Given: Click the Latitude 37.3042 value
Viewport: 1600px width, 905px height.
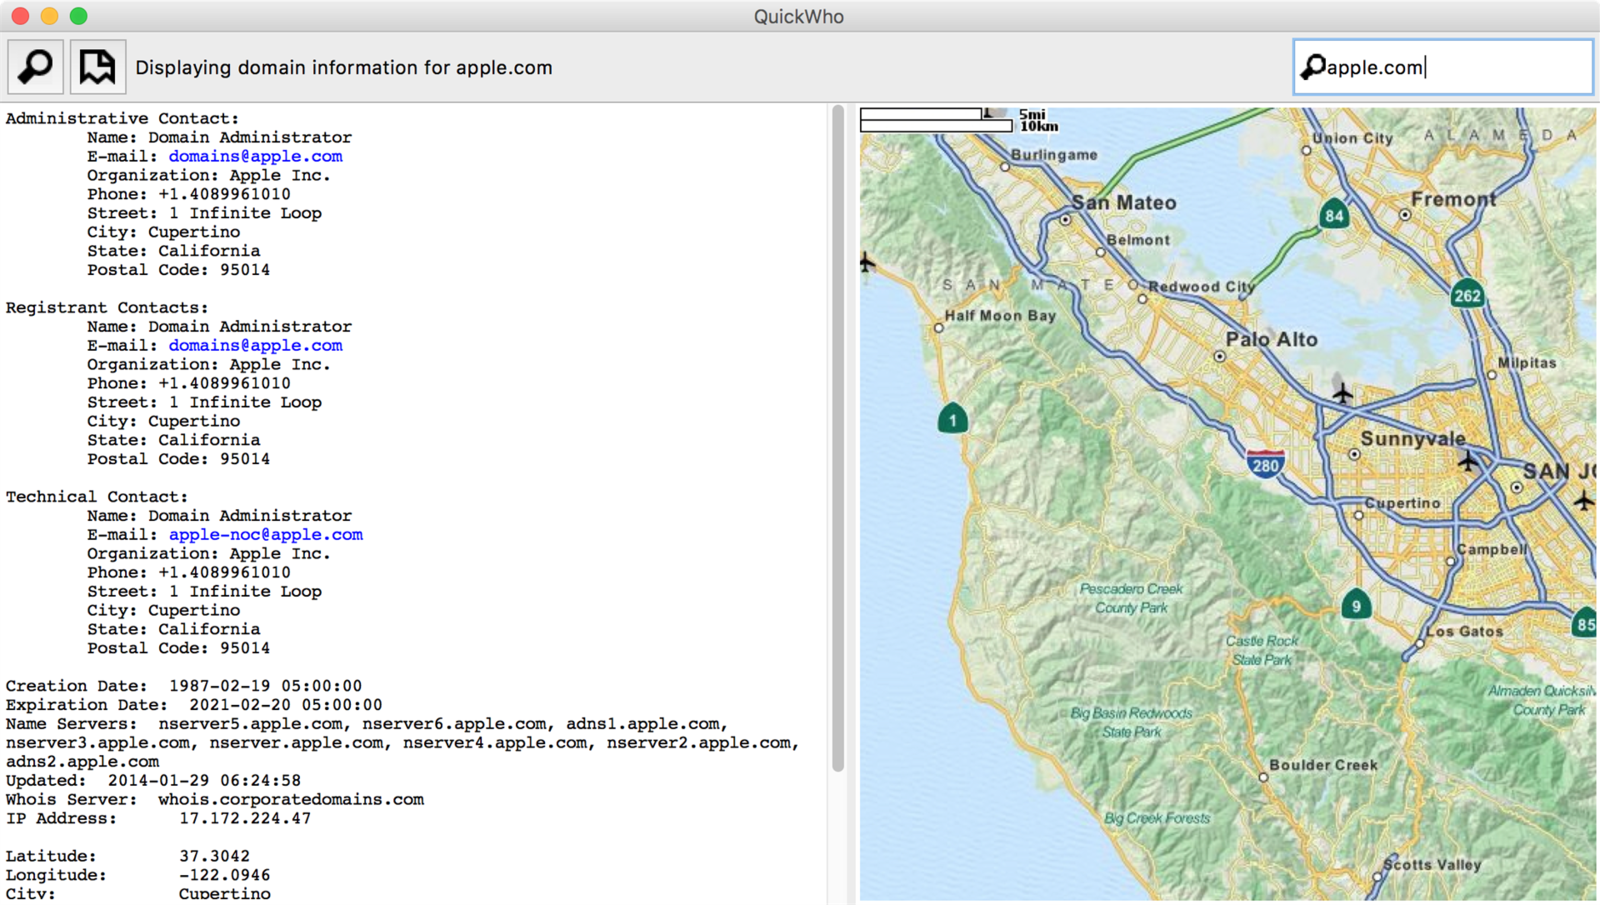Looking at the screenshot, I should coord(214,856).
